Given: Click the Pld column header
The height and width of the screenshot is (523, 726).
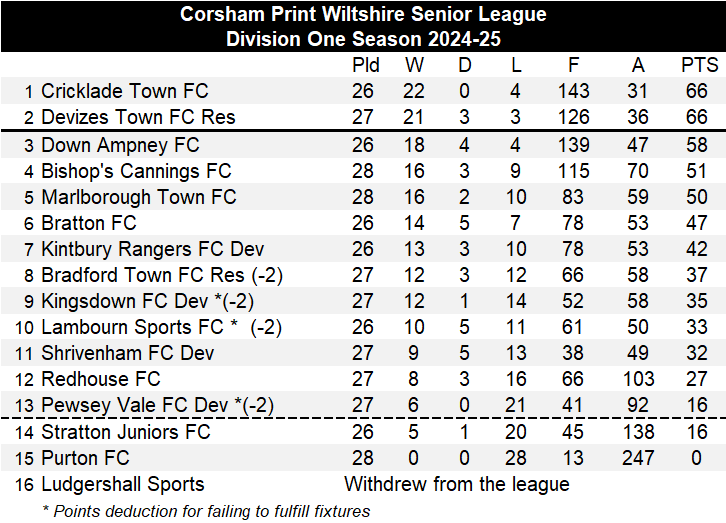Looking at the screenshot, I should [x=366, y=66].
